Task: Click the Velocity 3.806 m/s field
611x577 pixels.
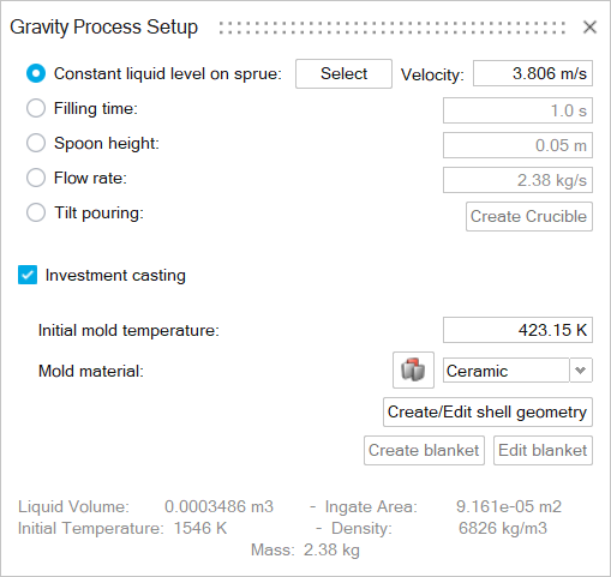Action: [532, 74]
